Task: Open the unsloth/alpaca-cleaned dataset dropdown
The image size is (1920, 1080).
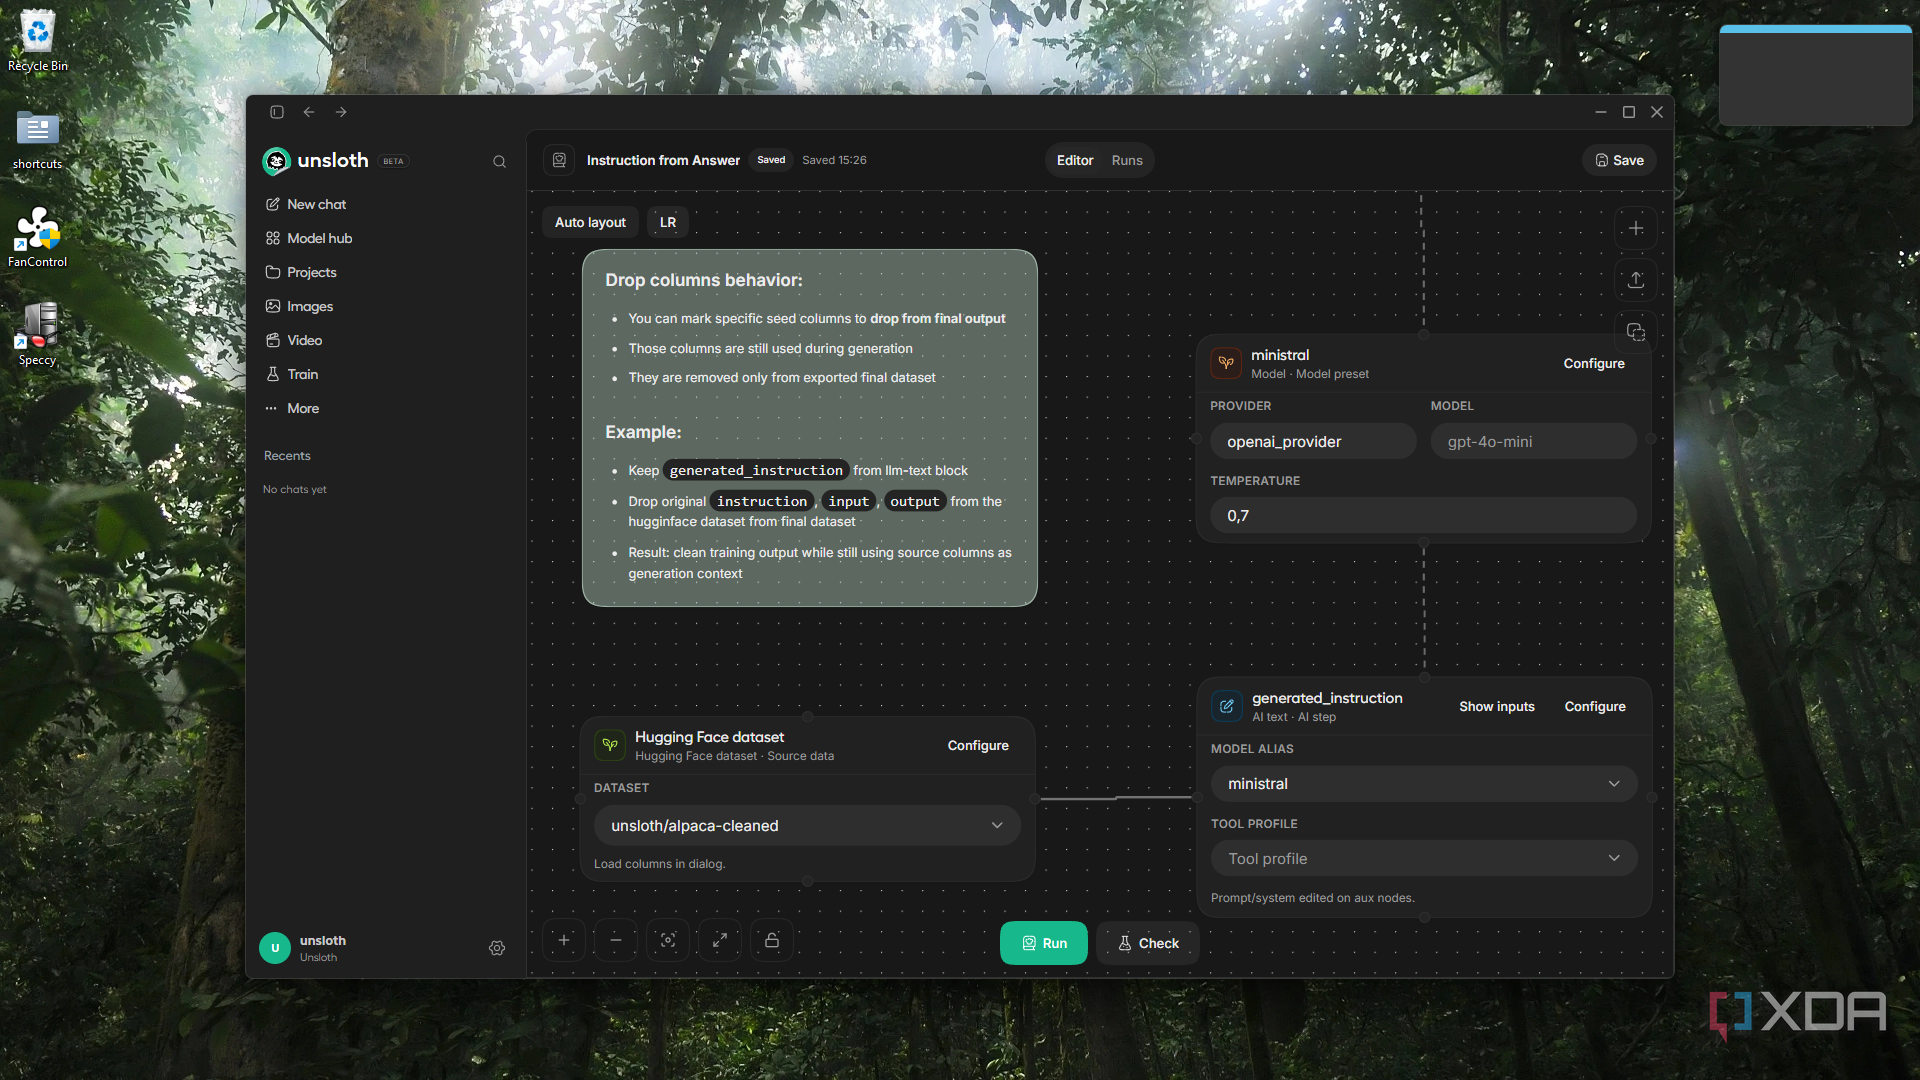Action: coord(807,825)
